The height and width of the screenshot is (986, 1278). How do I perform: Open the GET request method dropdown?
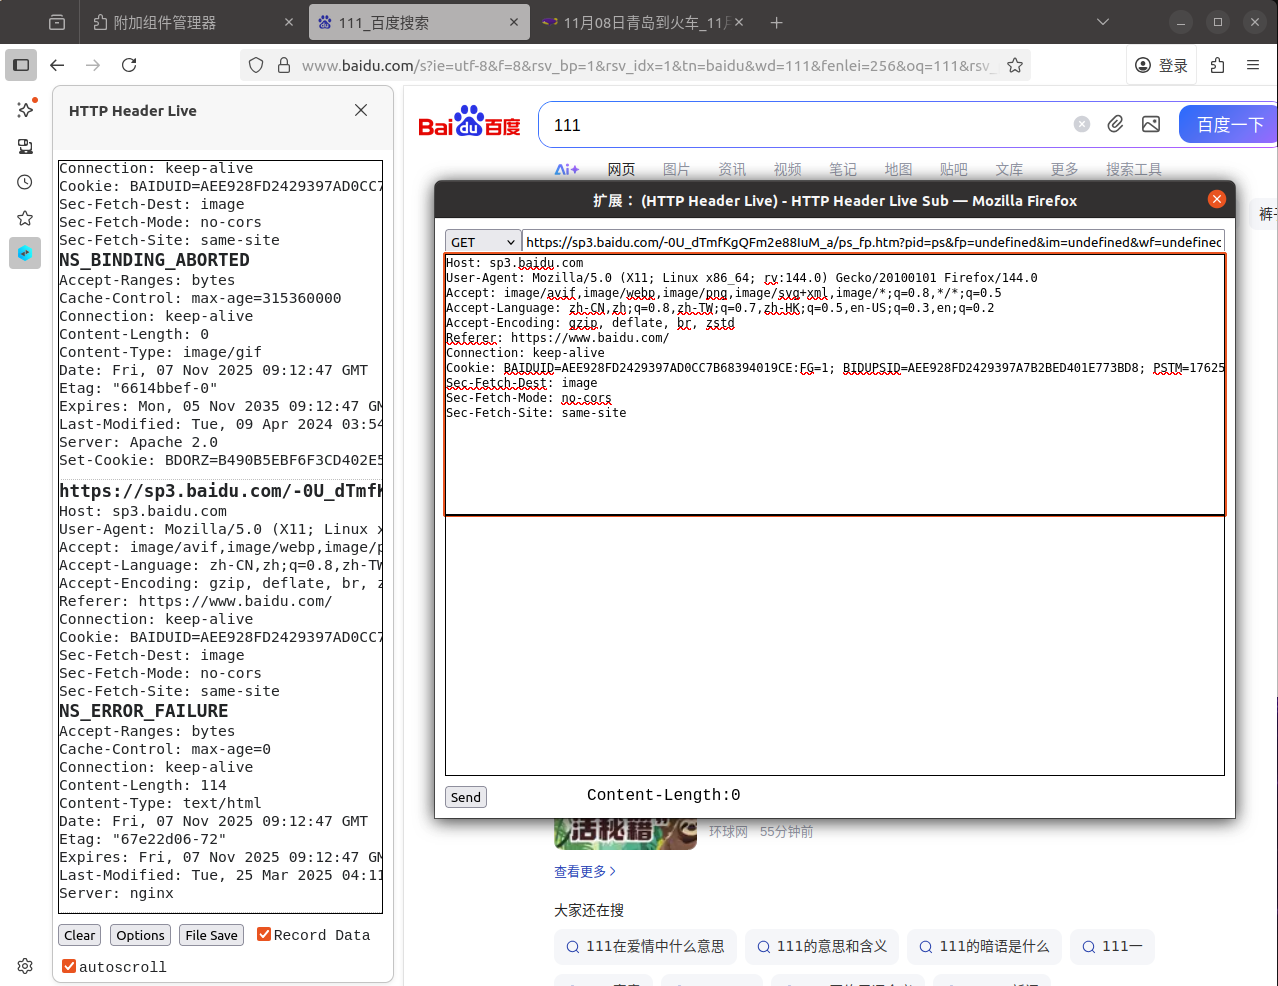click(483, 242)
